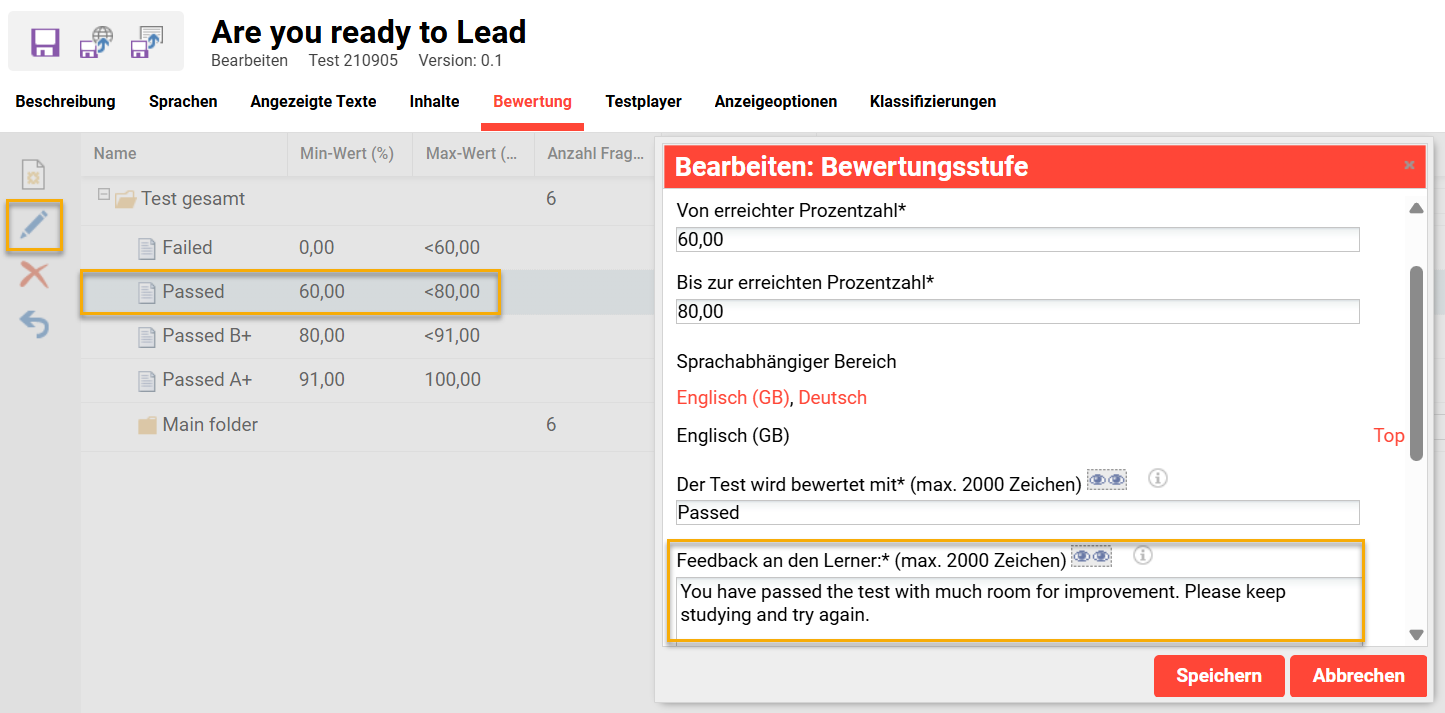Delete the Passed level with the red X
This screenshot has height=713, width=1445.
point(34,275)
